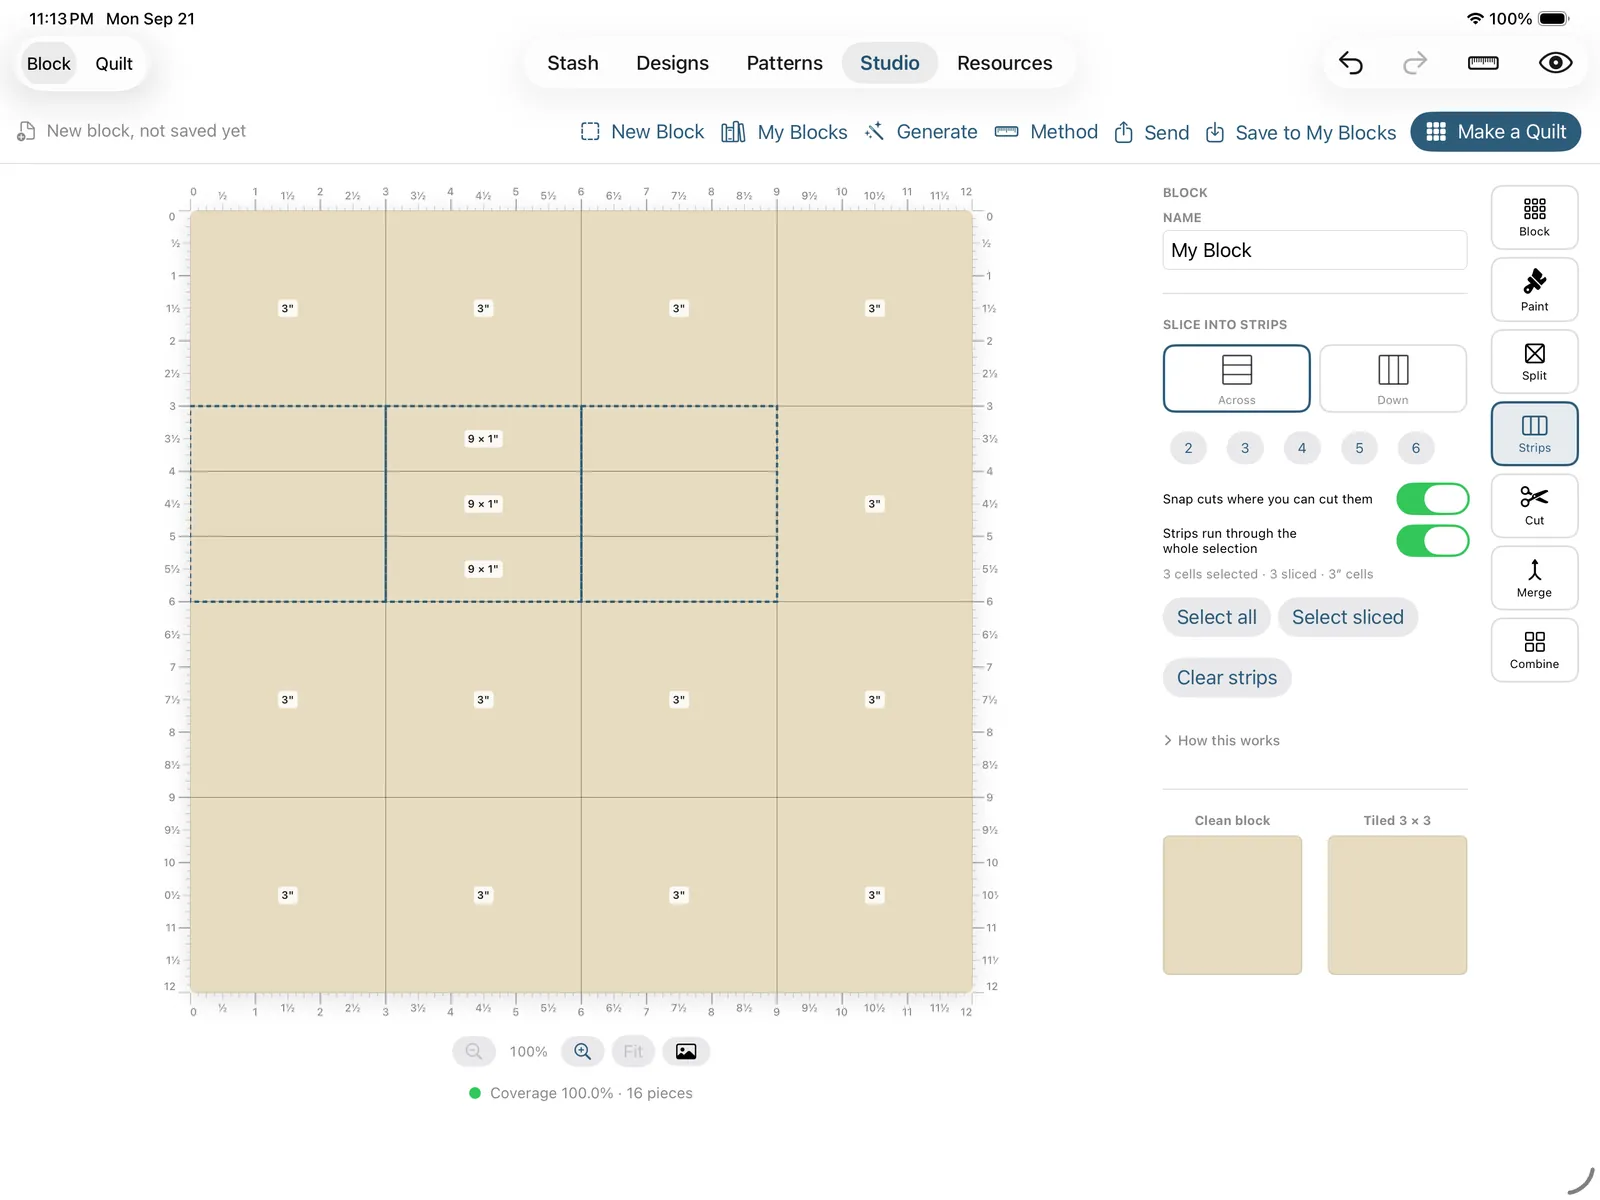
Task: Open the Combine tool
Action: (x=1534, y=649)
